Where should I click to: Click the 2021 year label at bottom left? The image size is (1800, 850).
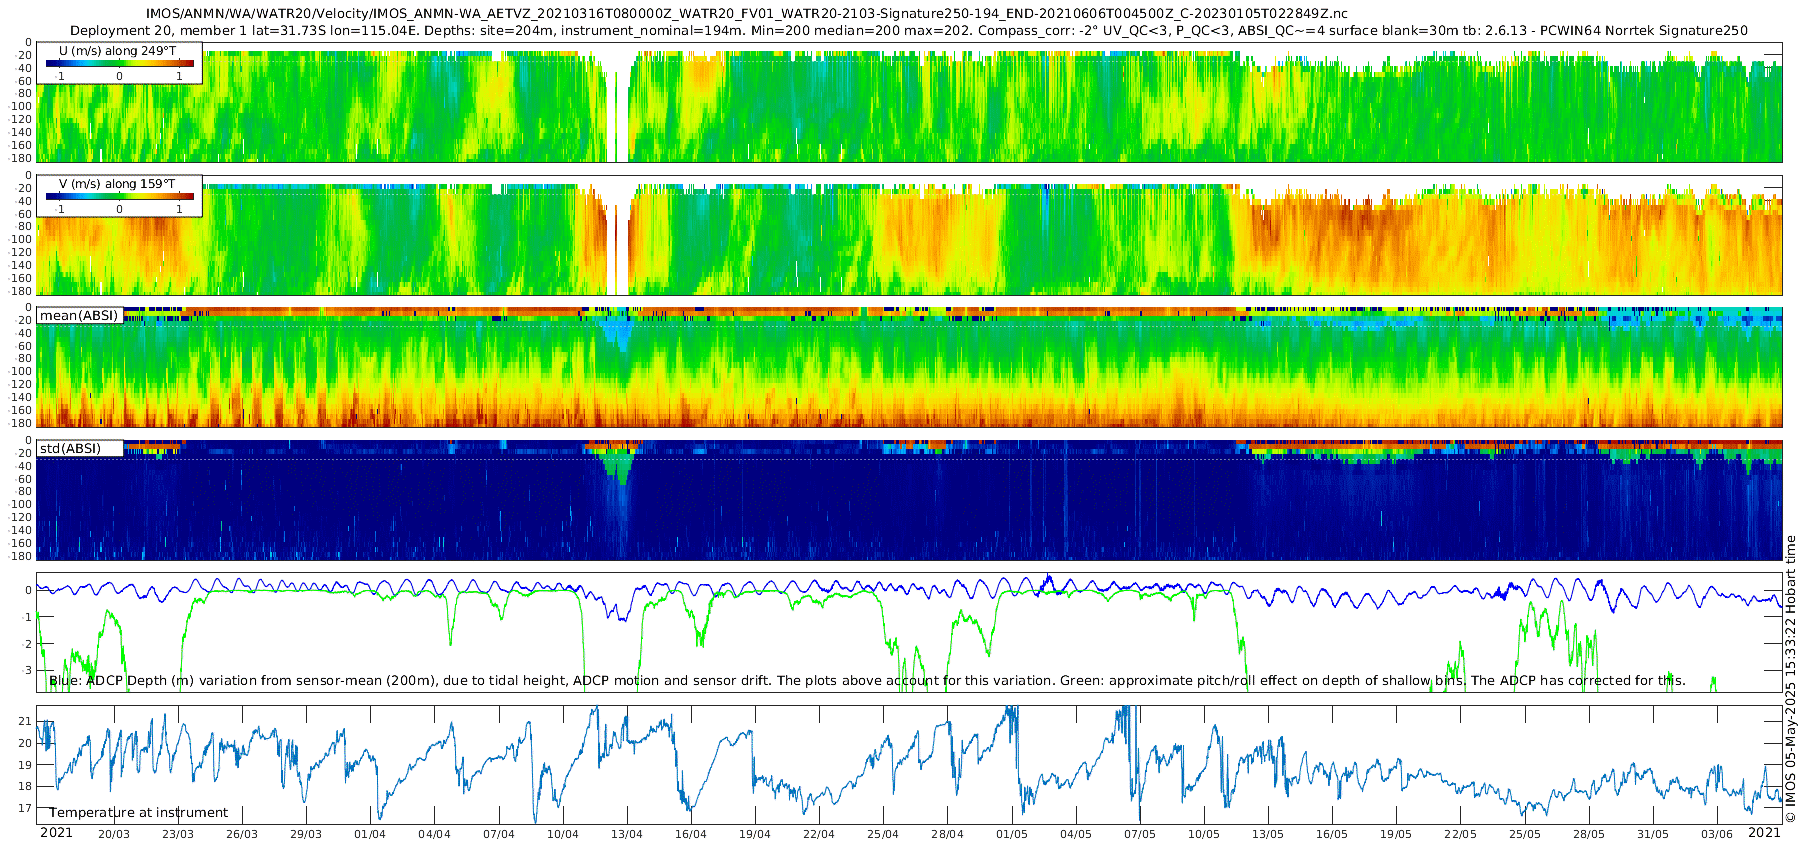56,833
